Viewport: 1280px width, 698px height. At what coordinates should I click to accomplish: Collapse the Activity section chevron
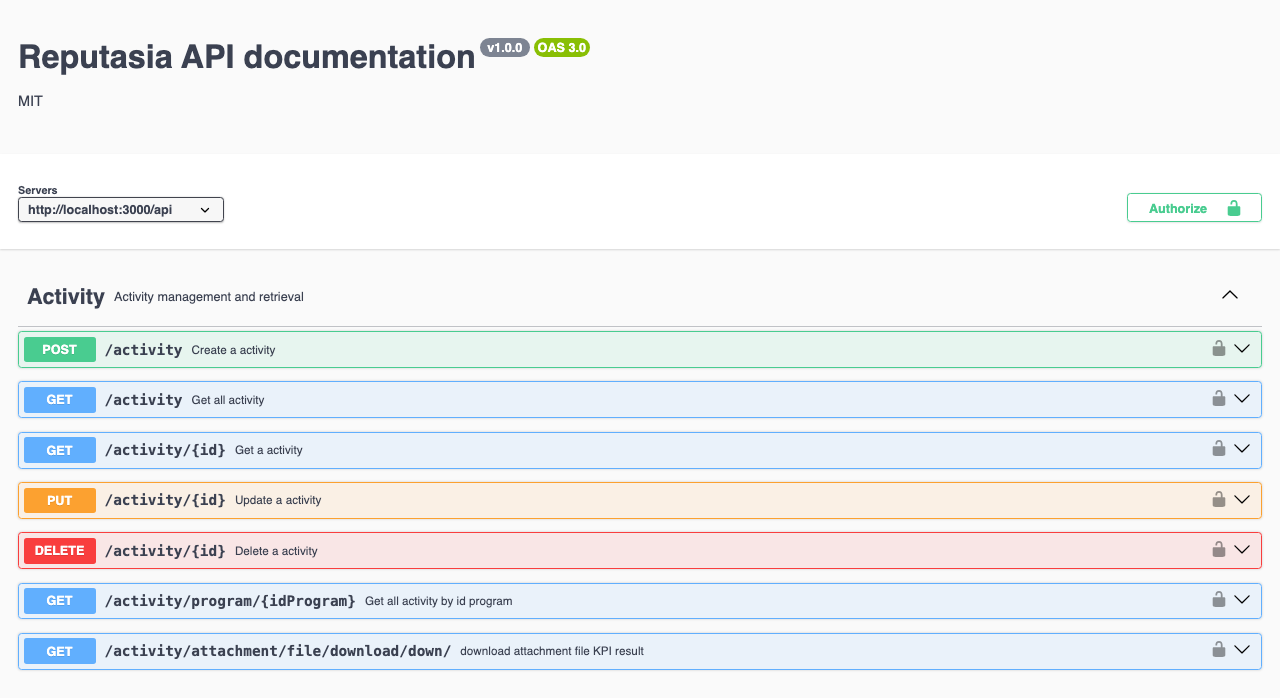[x=1230, y=295]
